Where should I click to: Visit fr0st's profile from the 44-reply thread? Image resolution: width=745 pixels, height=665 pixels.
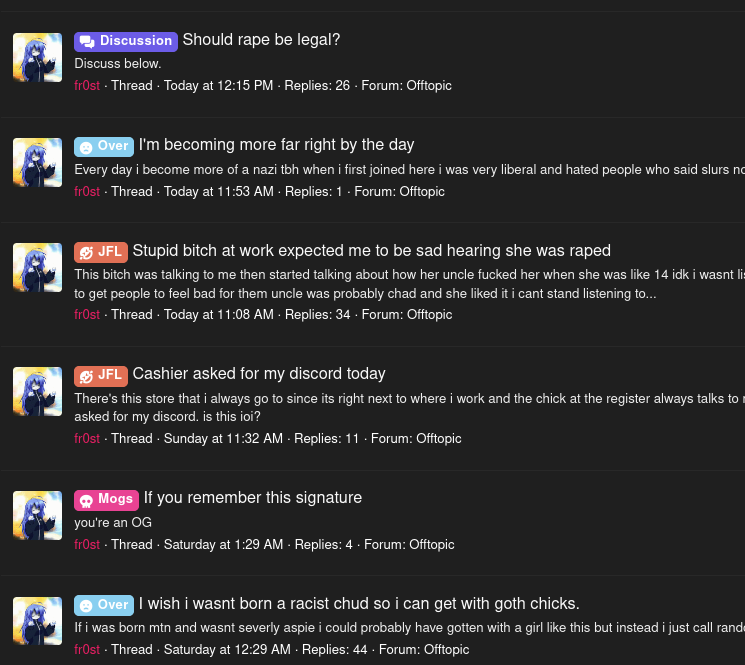point(87,650)
